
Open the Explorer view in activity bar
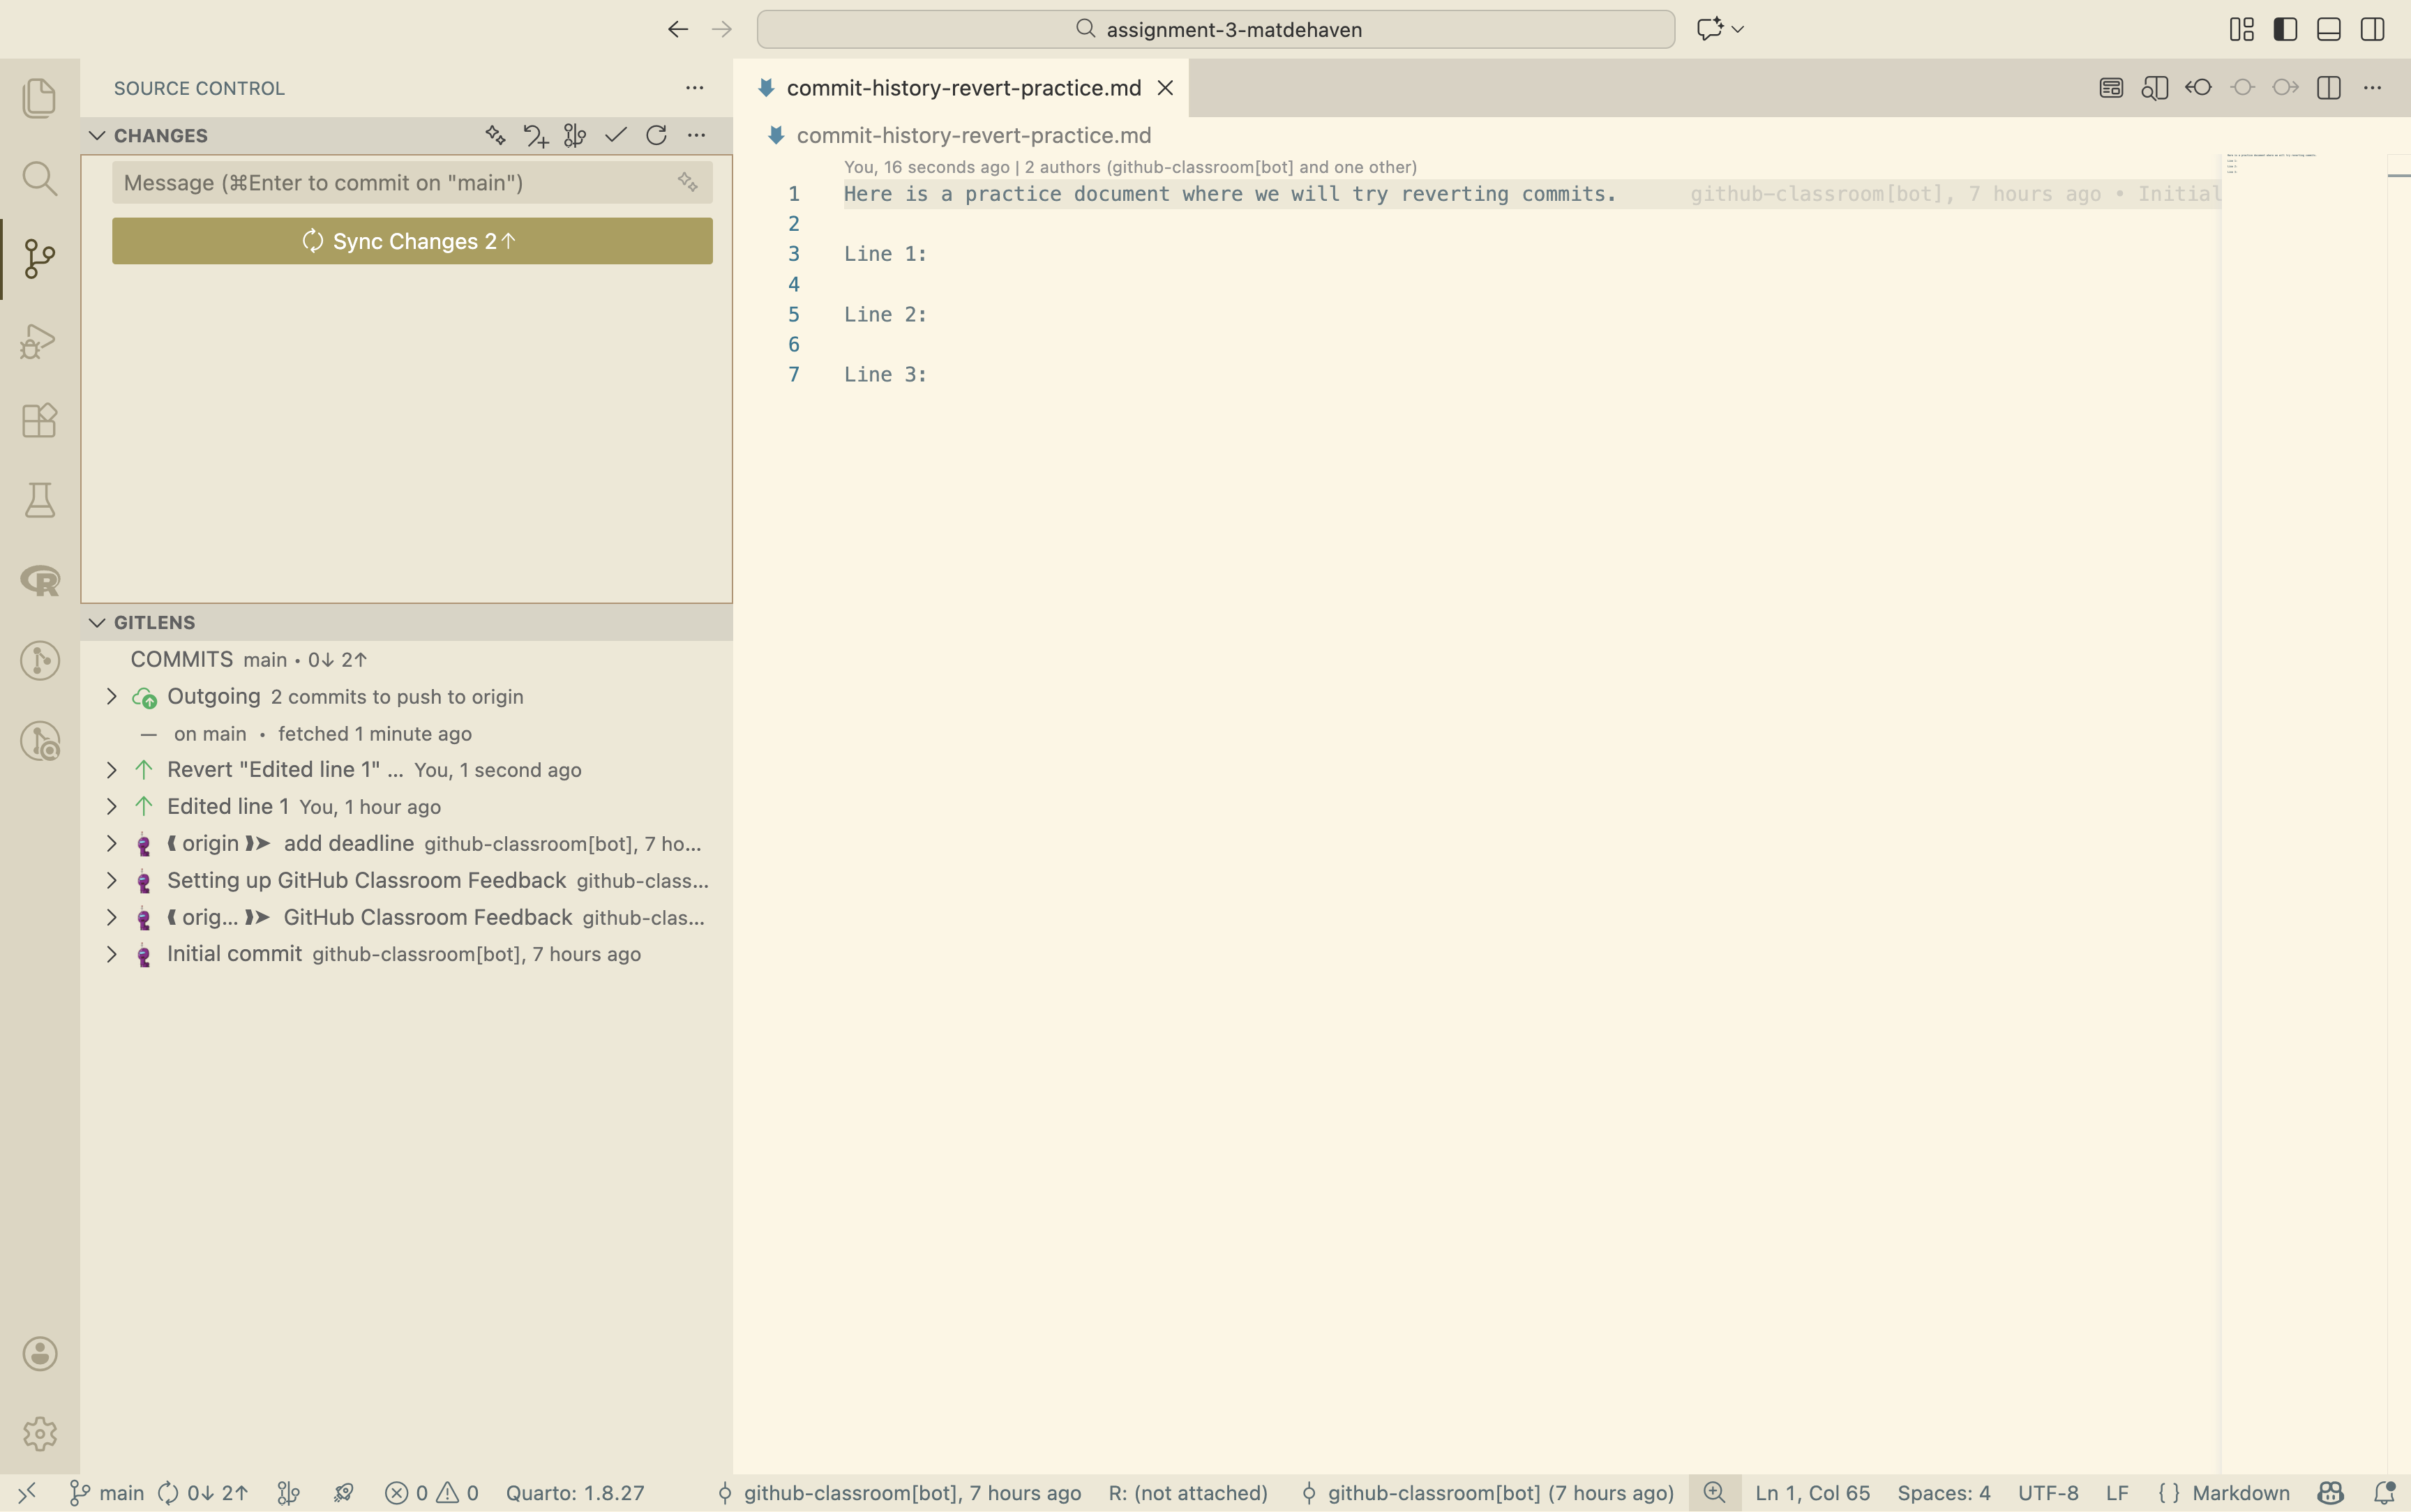click(39, 98)
